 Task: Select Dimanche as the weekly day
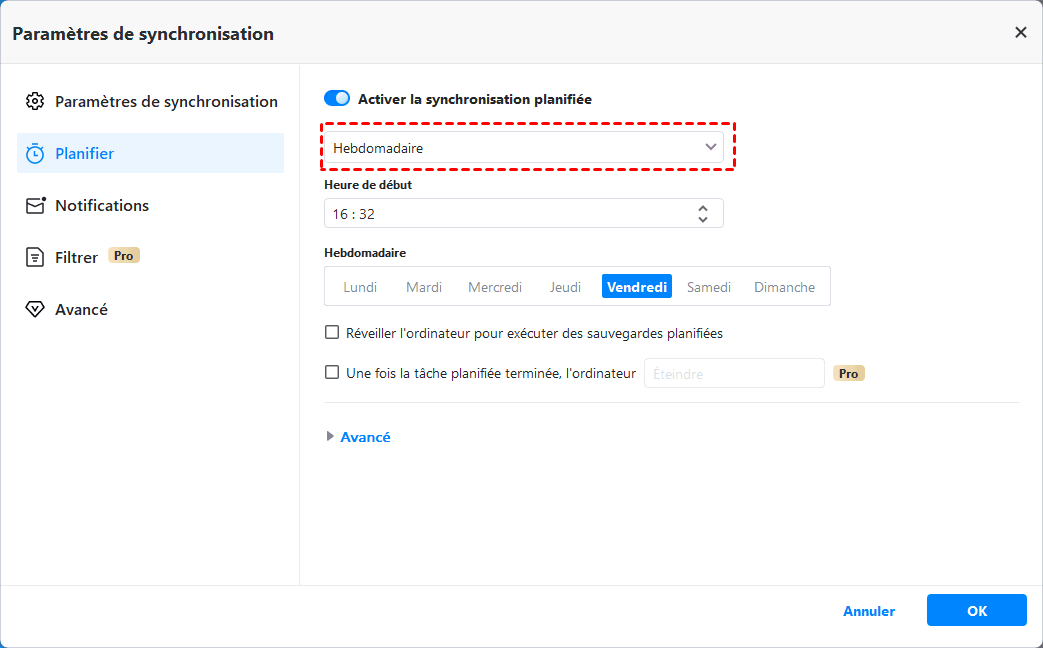click(x=784, y=287)
